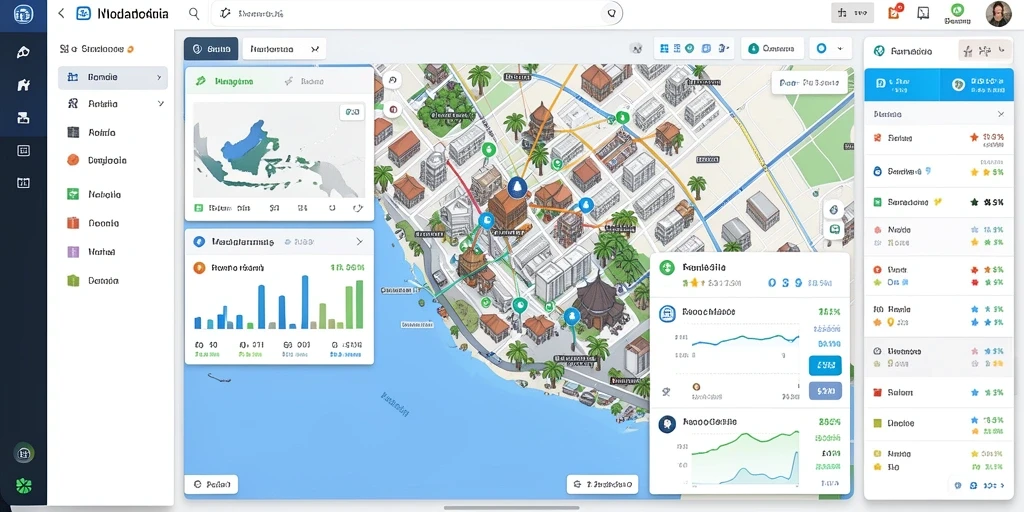
Task: Click the green circle status icon in header
Action: [957, 10]
